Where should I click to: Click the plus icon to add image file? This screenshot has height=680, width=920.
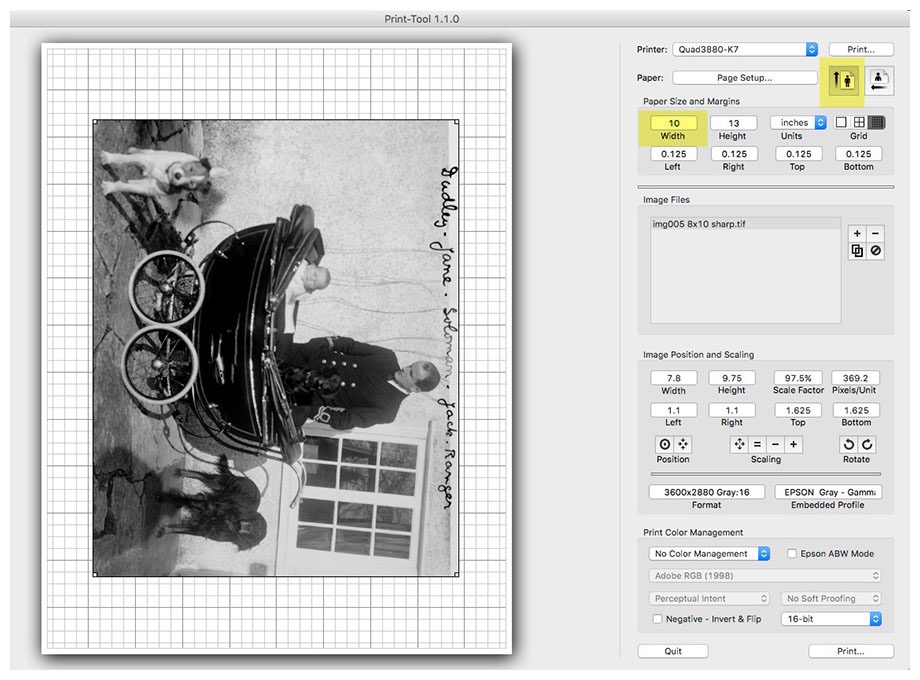pyautogui.click(x=857, y=233)
